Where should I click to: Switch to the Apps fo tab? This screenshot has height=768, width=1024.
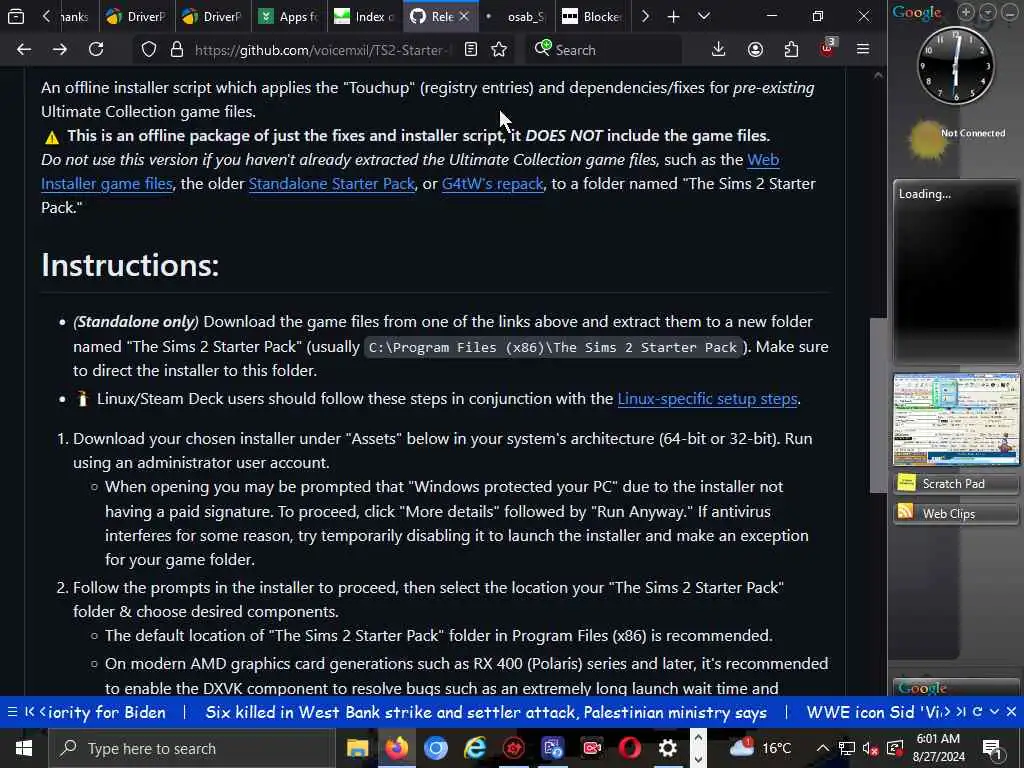pyautogui.click(x=288, y=17)
